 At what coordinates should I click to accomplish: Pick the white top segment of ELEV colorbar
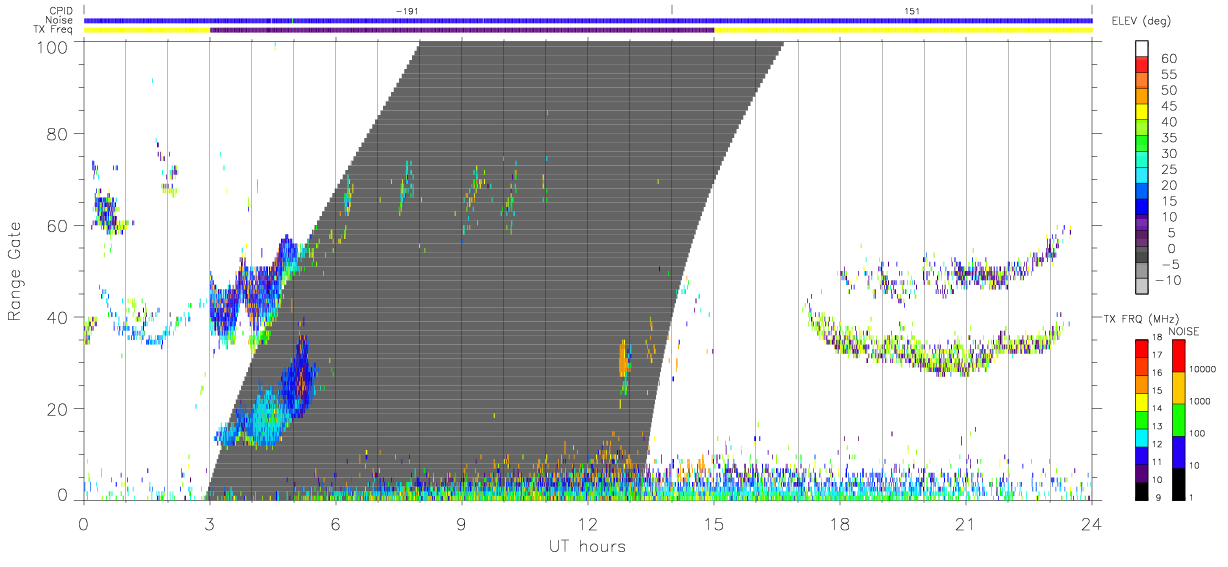click(x=1143, y=48)
